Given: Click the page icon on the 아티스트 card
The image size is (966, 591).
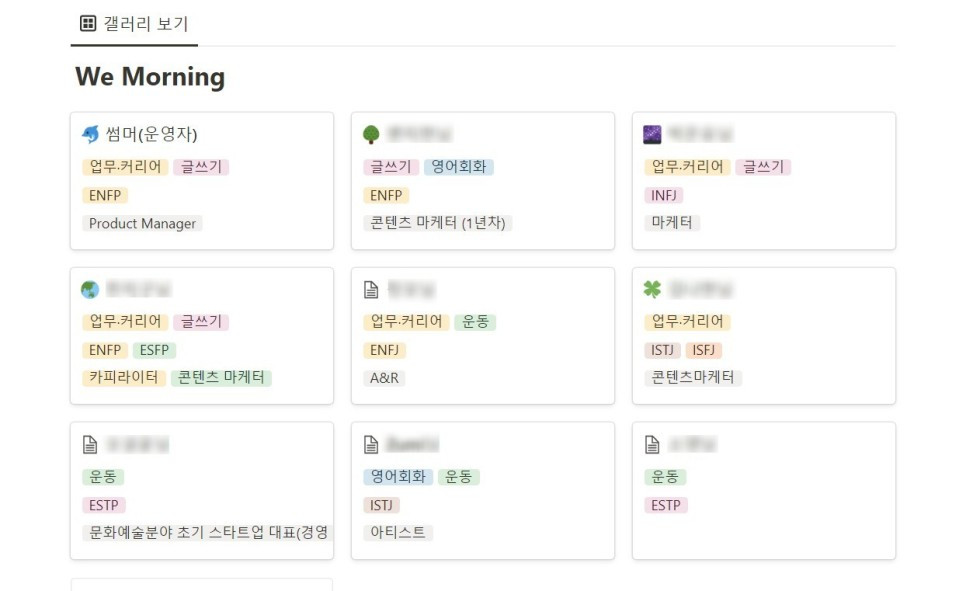Looking at the screenshot, I should [371, 444].
